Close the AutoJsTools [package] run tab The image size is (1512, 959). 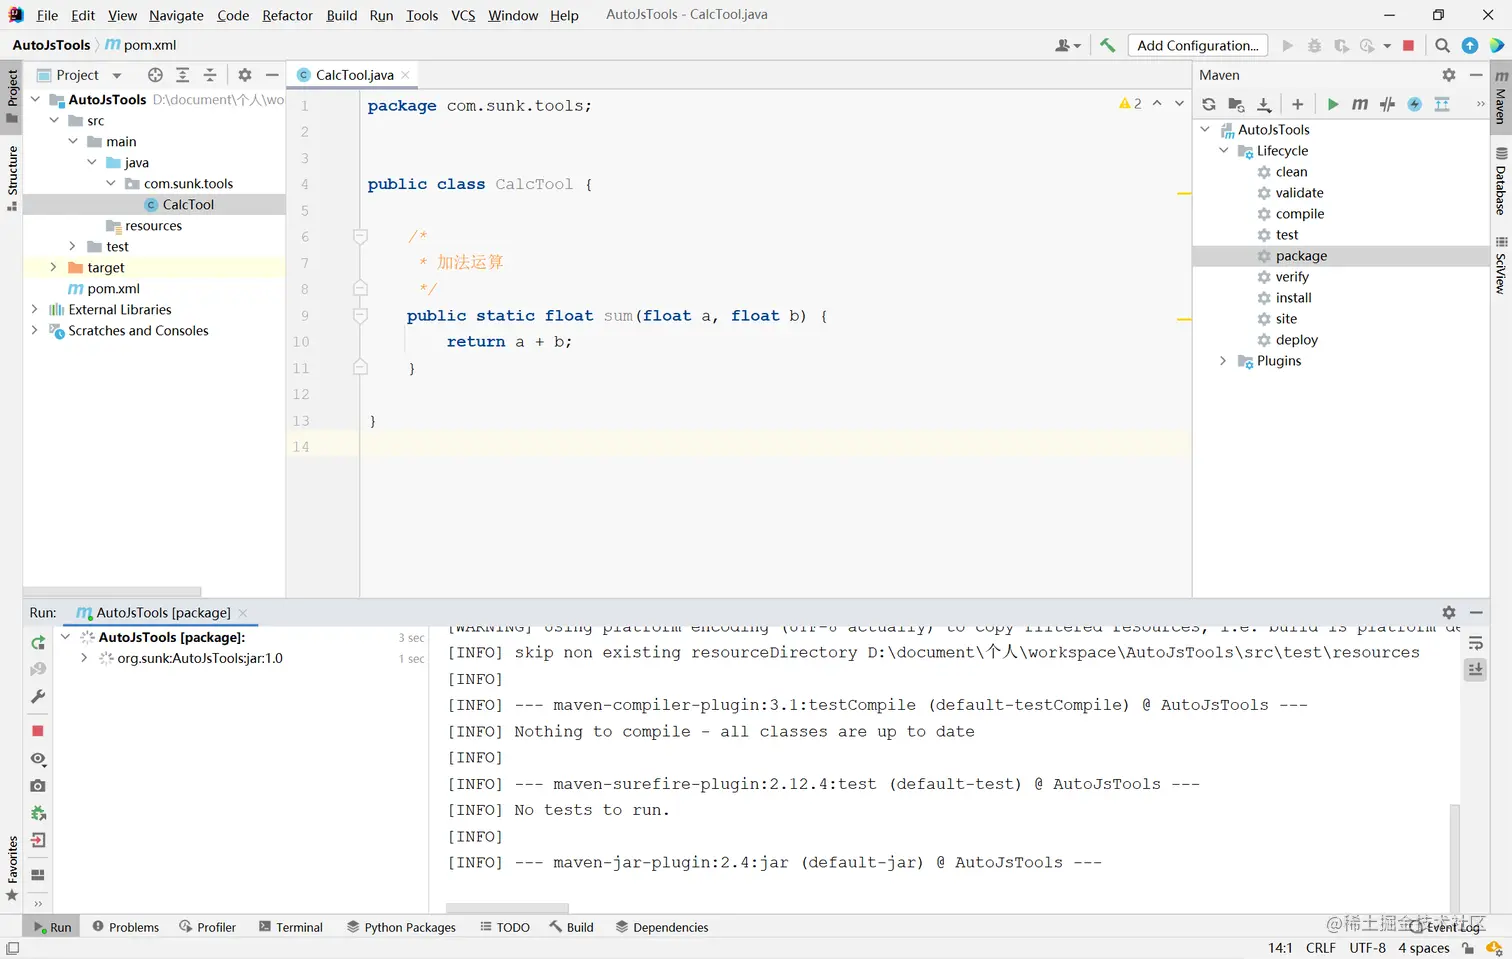[x=243, y=613]
